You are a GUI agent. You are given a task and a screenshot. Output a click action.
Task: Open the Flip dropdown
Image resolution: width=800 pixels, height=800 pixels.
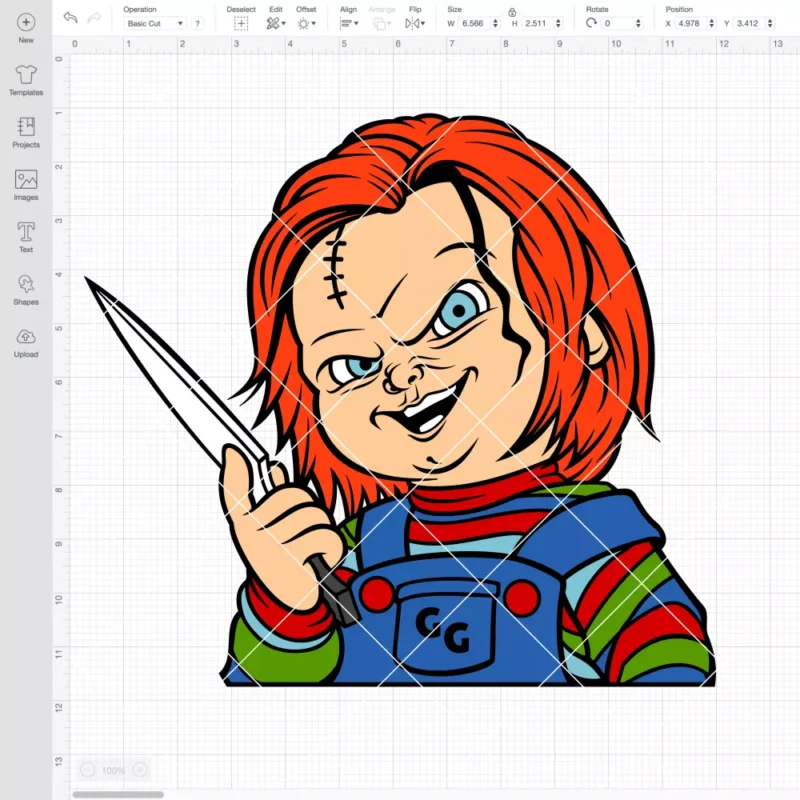[x=415, y=23]
